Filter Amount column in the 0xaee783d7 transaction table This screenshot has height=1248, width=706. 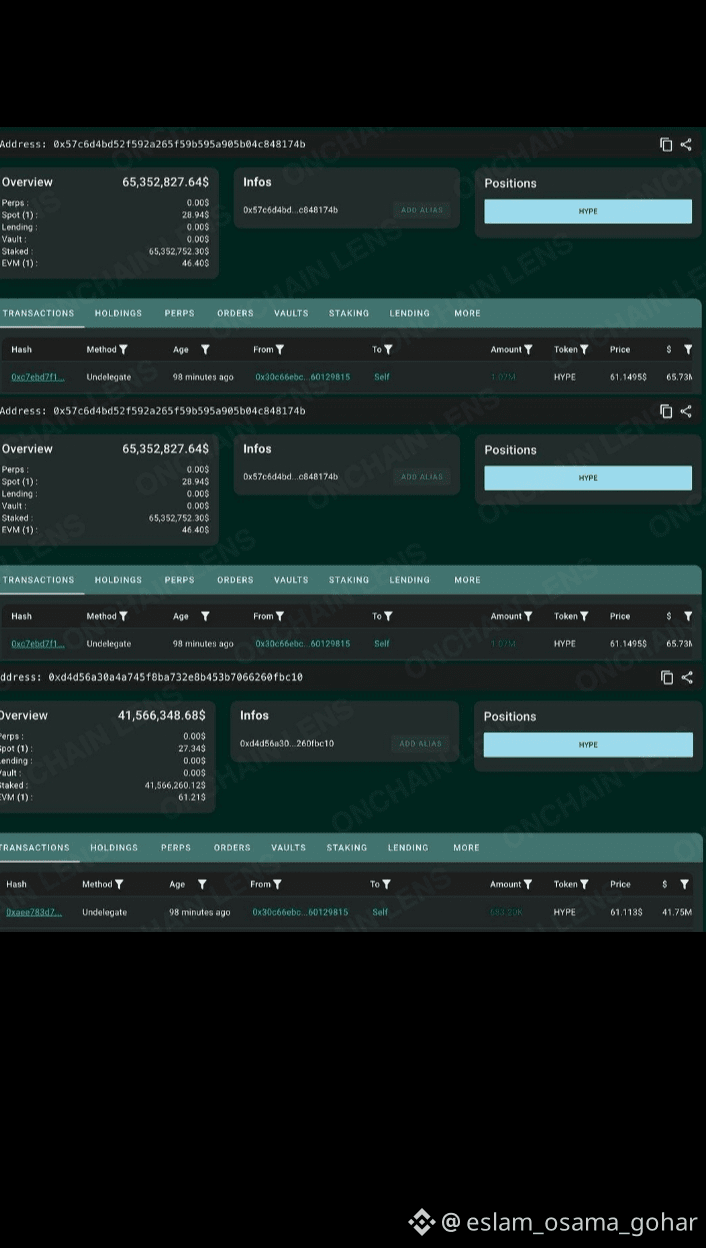click(x=528, y=884)
